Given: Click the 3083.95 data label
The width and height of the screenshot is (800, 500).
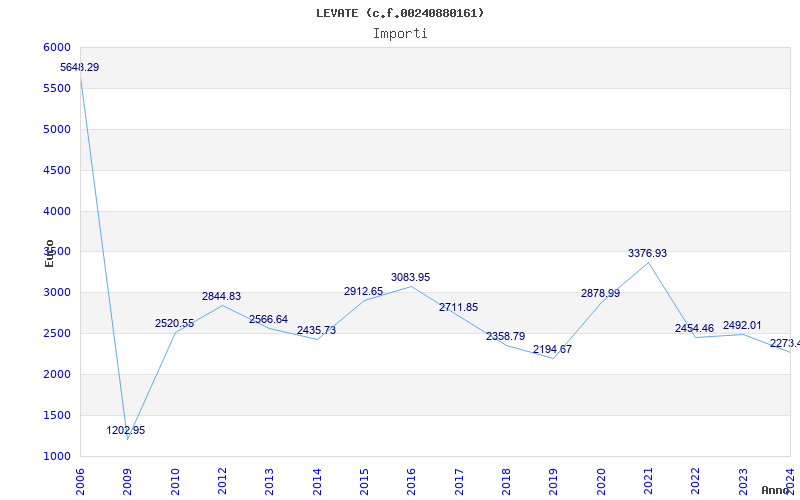Looking at the screenshot, I should pyautogui.click(x=411, y=278).
